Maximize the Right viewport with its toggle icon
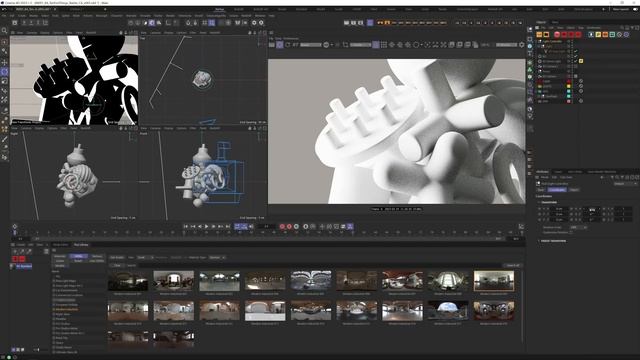640x360 pixels. tap(135, 128)
